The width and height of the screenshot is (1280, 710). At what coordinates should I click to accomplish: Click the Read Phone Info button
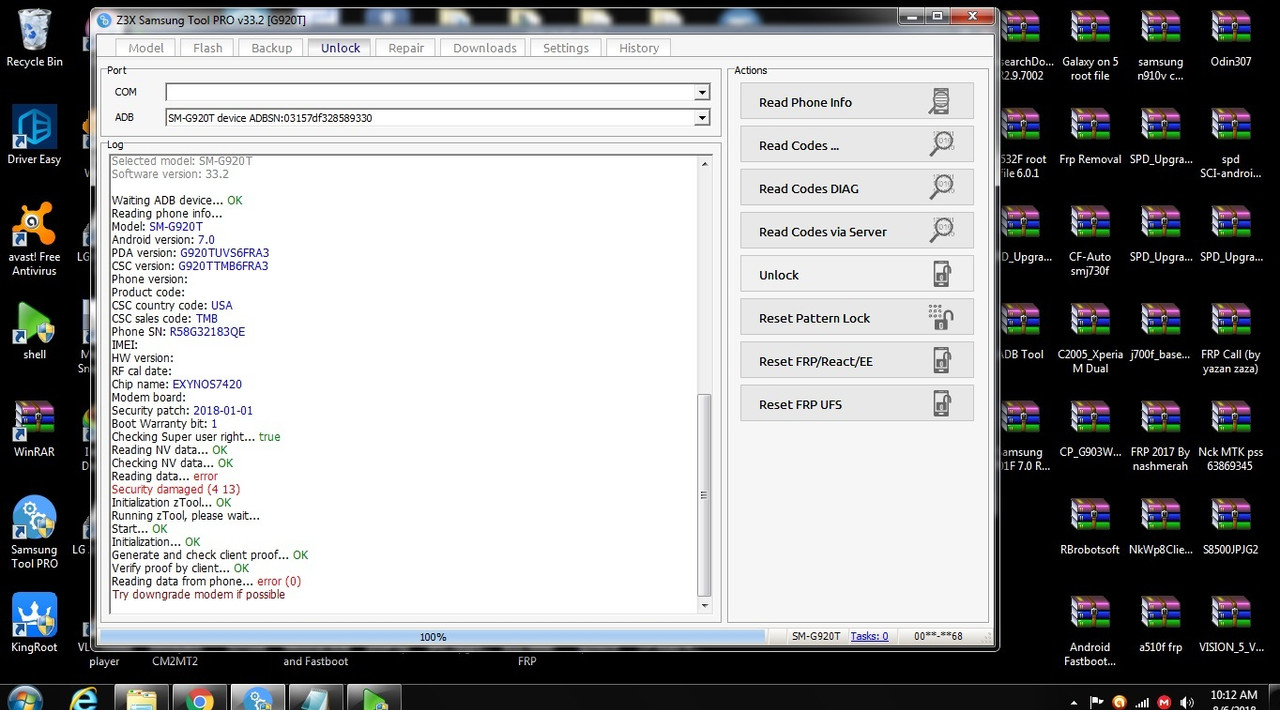coord(857,102)
